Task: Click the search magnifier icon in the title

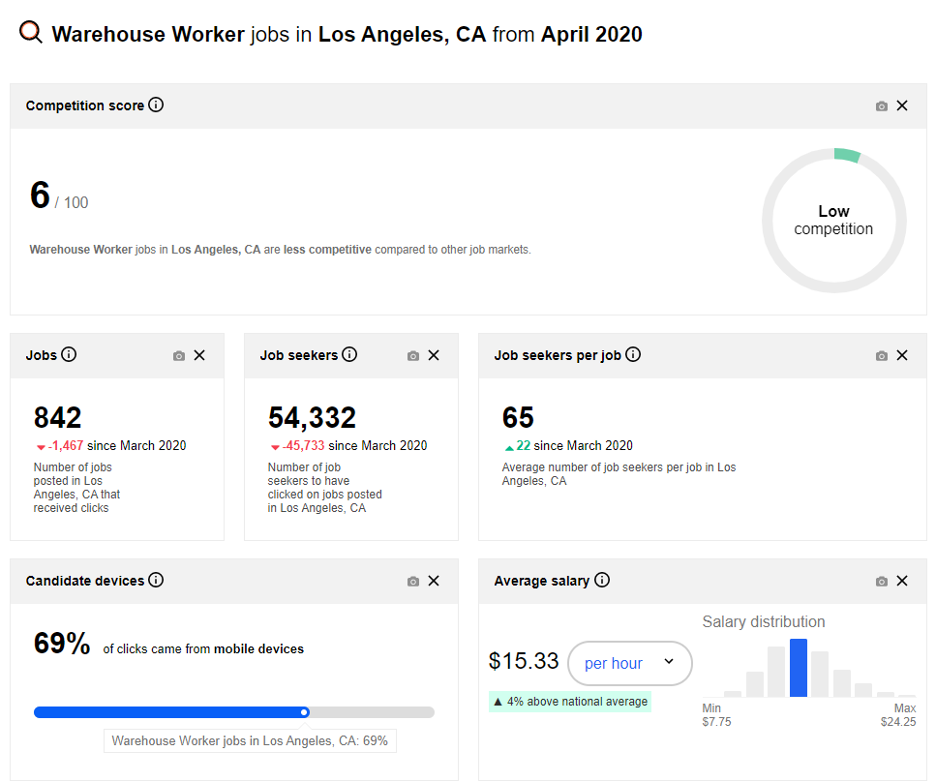Action: 31,33
